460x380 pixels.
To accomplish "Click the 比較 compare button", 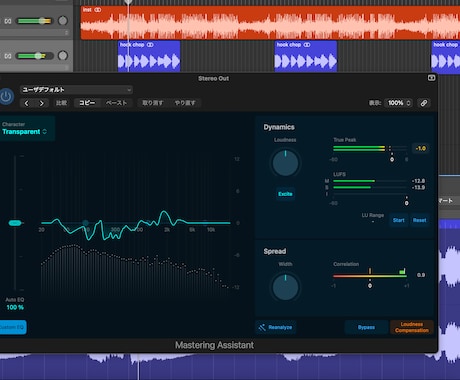I will point(61,103).
